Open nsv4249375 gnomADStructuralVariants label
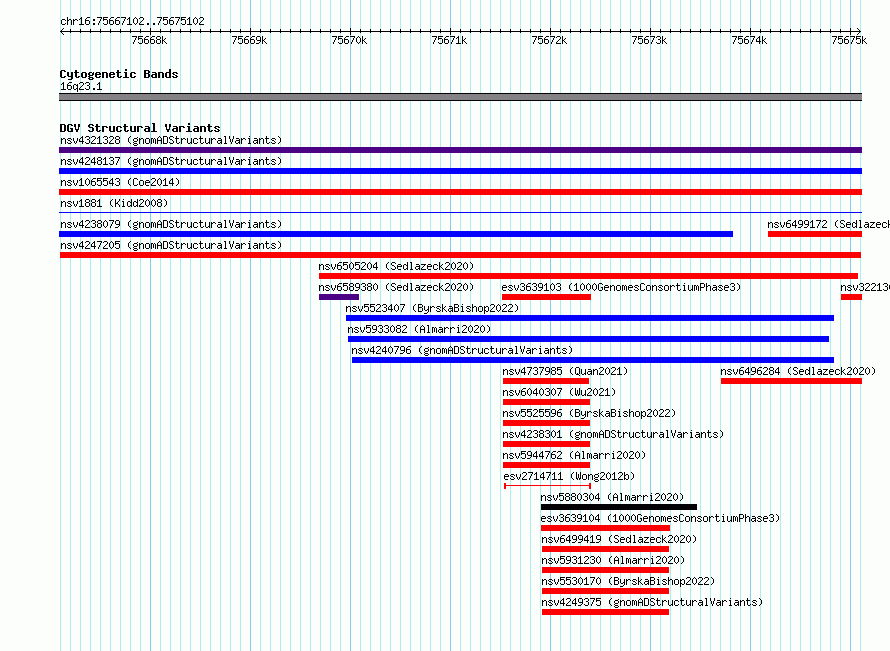The height and width of the screenshot is (651, 890). coord(652,602)
